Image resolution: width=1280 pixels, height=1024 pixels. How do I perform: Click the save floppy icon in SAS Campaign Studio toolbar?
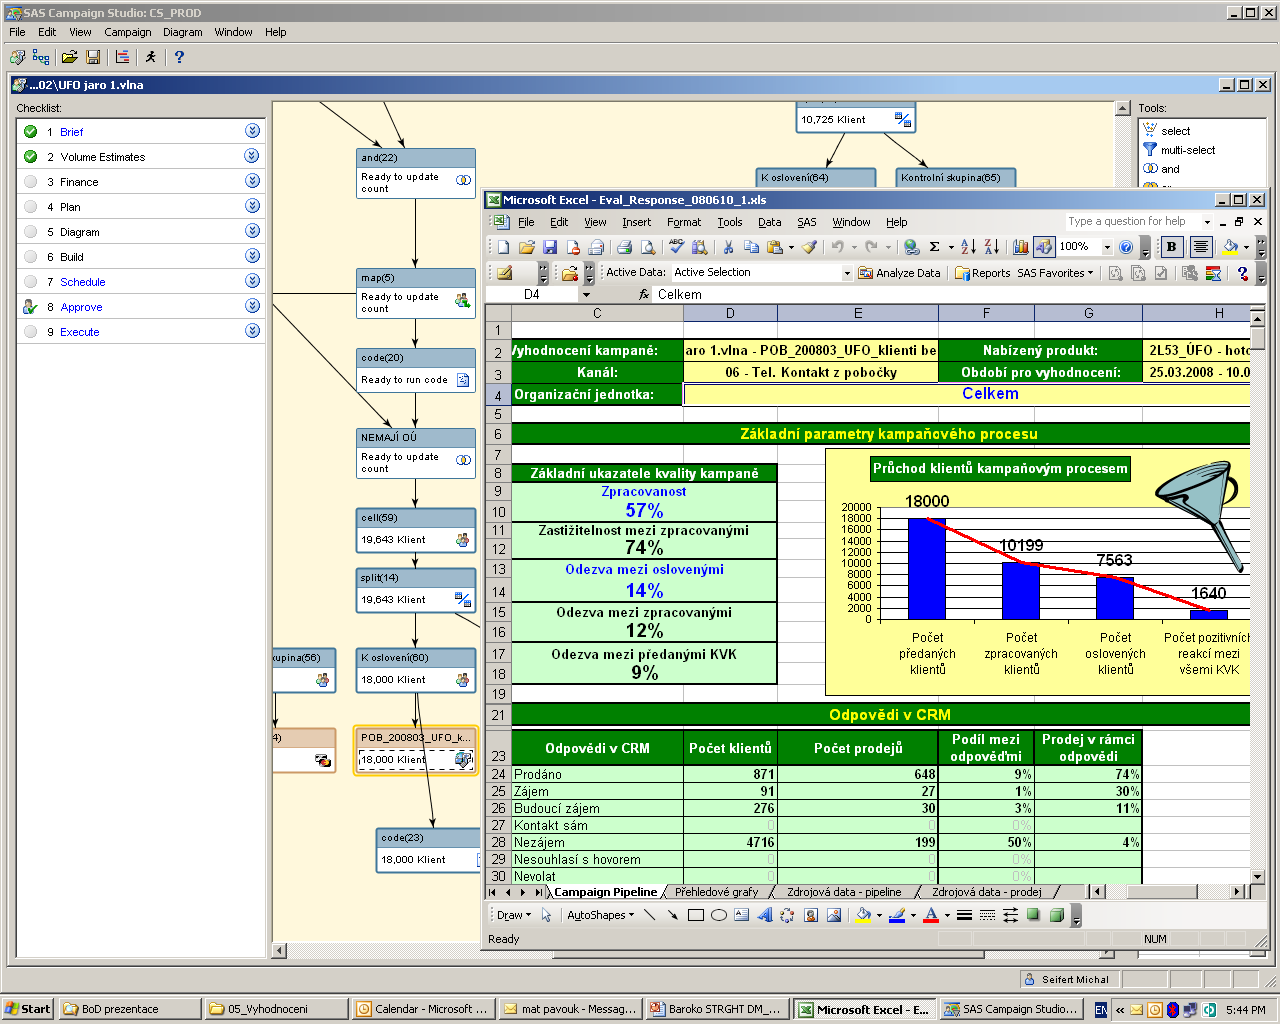coord(93,57)
